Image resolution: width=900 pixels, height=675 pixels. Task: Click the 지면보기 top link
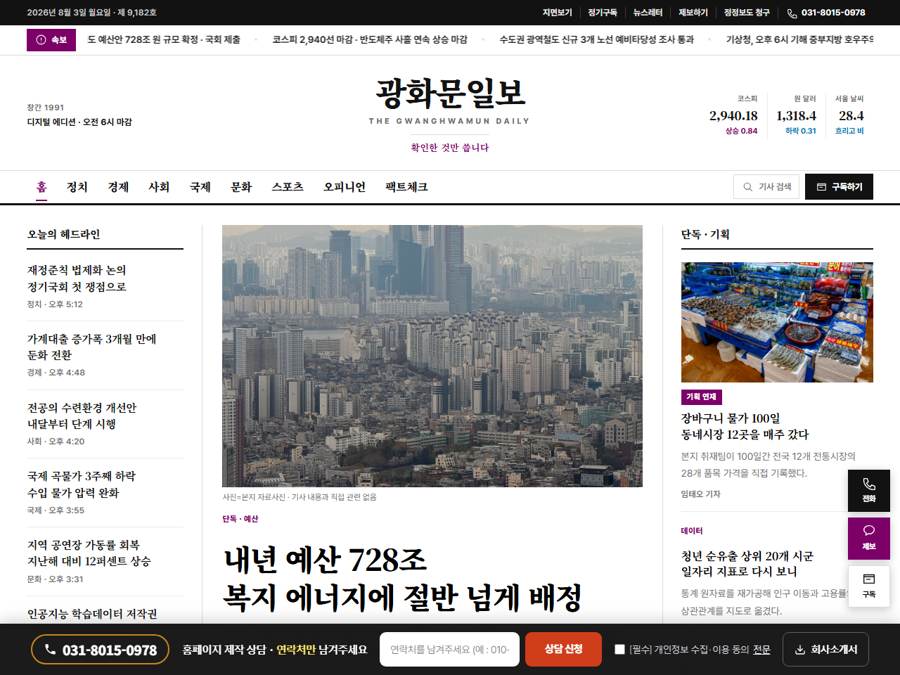(557, 13)
